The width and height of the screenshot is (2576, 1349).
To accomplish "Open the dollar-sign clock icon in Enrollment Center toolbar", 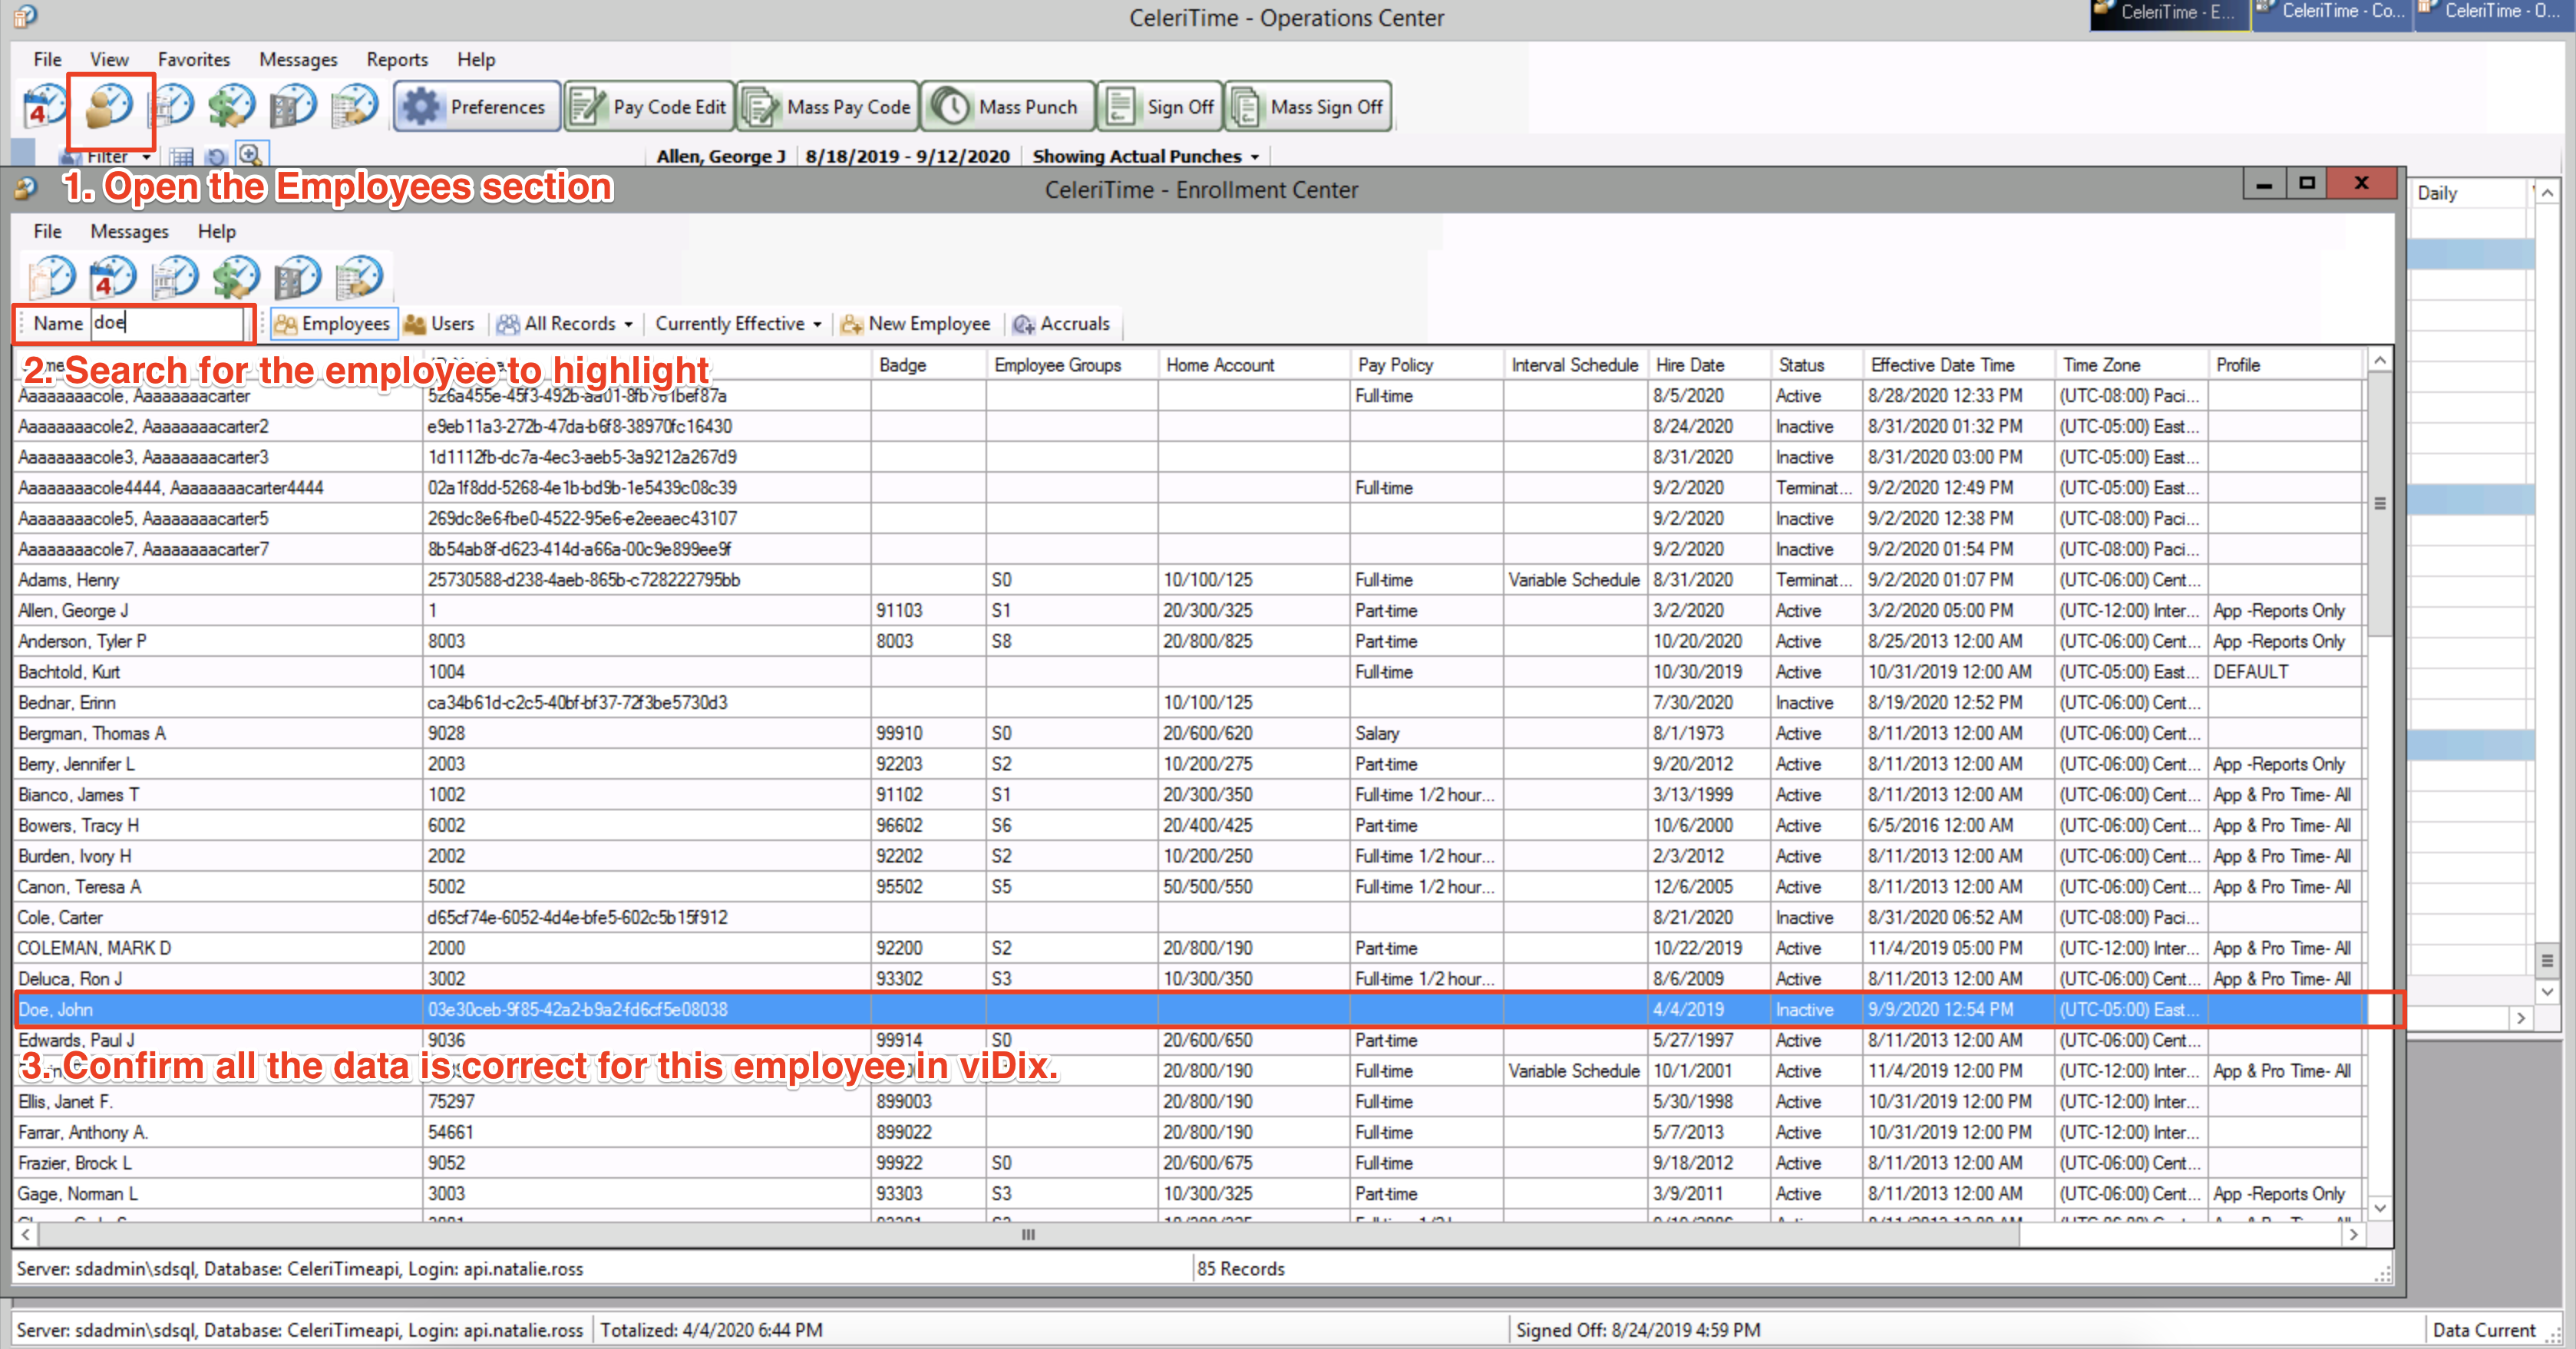I will (x=236, y=277).
